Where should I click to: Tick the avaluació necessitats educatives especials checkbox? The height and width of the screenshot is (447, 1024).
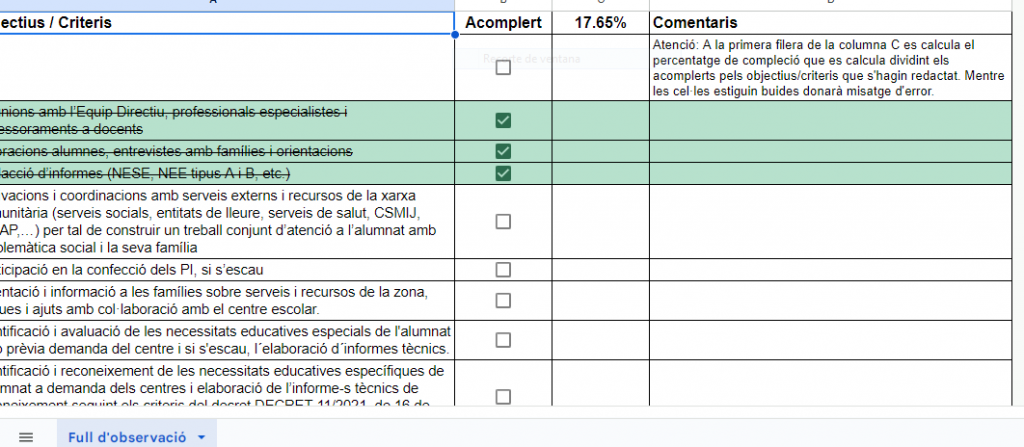[503, 340]
